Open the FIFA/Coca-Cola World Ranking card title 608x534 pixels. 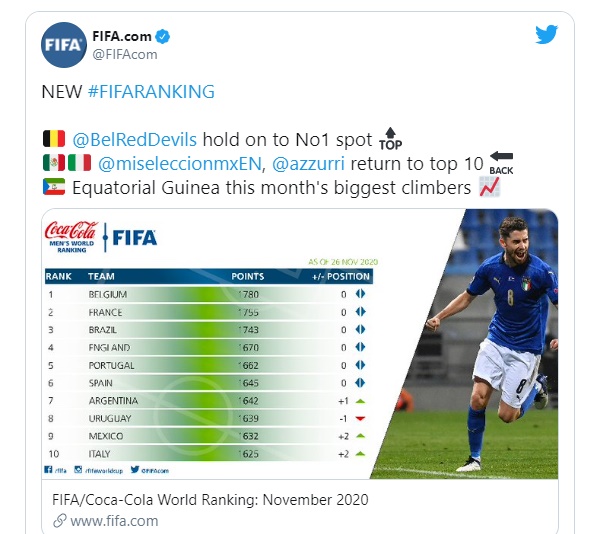211,499
